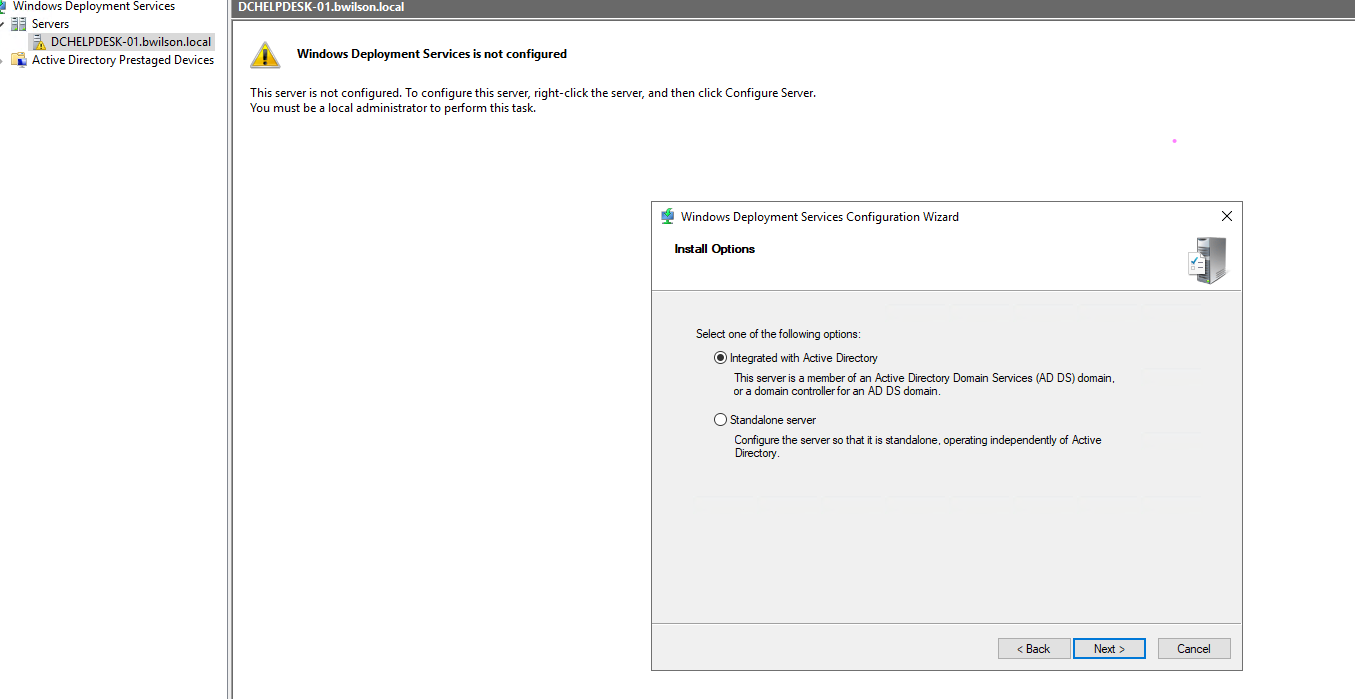Screen dimensions: 1355x699
Task: Click the Back button in the wizard
Action: coord(1033,648)
